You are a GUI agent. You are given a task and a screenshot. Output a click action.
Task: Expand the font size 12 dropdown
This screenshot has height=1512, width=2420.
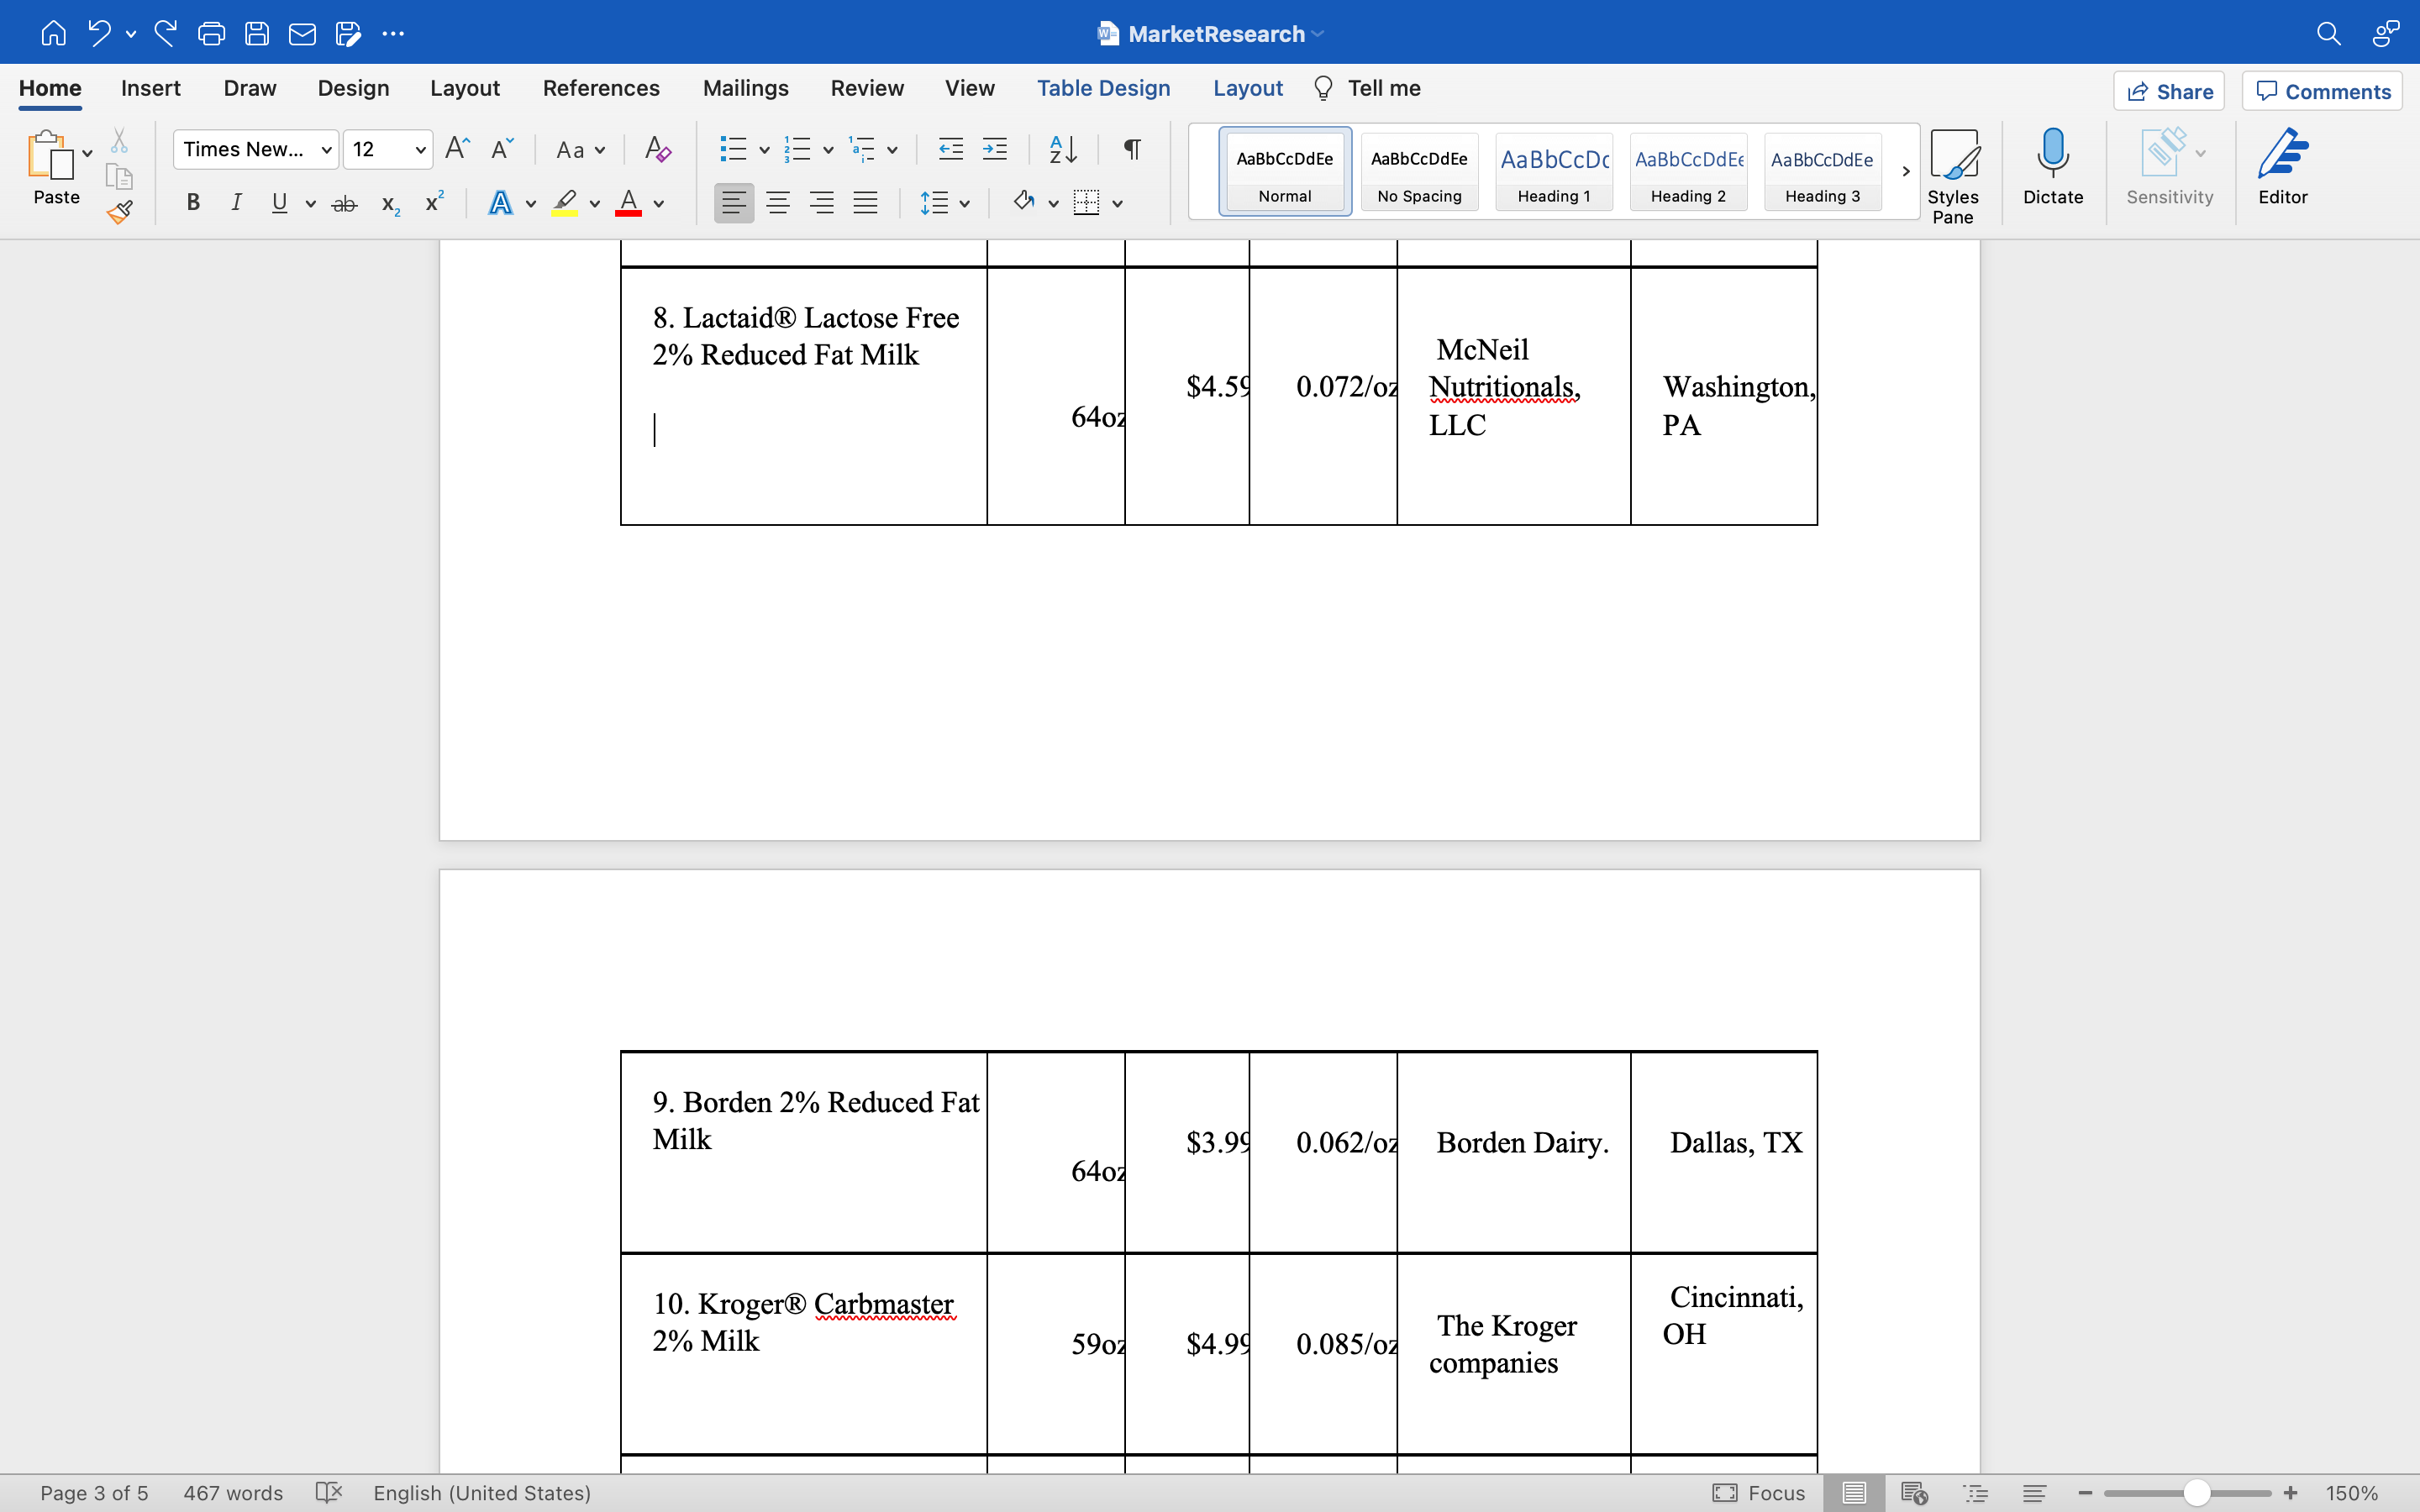420,150
